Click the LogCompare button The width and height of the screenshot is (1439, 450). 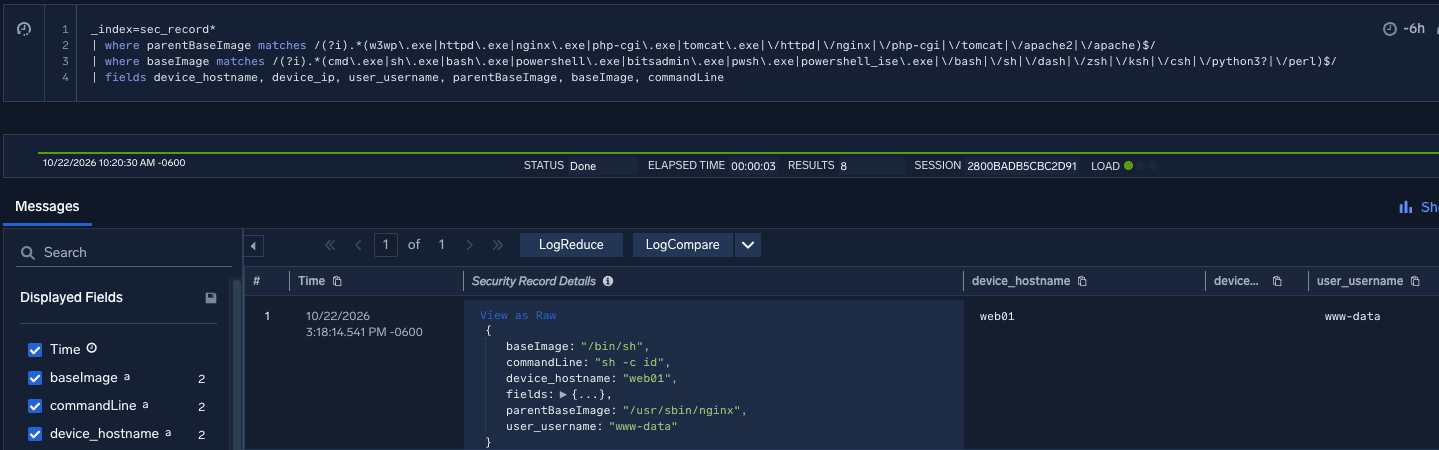683,245
